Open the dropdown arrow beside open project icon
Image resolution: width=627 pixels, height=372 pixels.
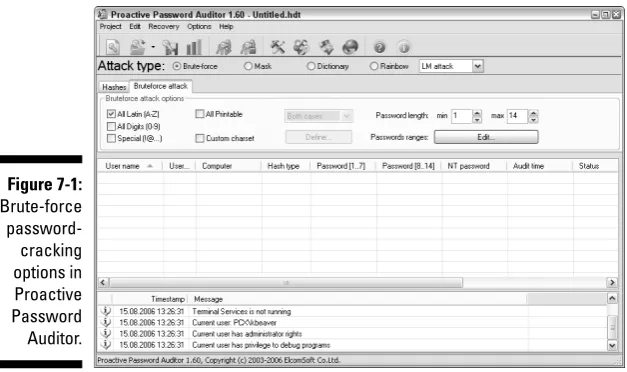tap(153, 47)
